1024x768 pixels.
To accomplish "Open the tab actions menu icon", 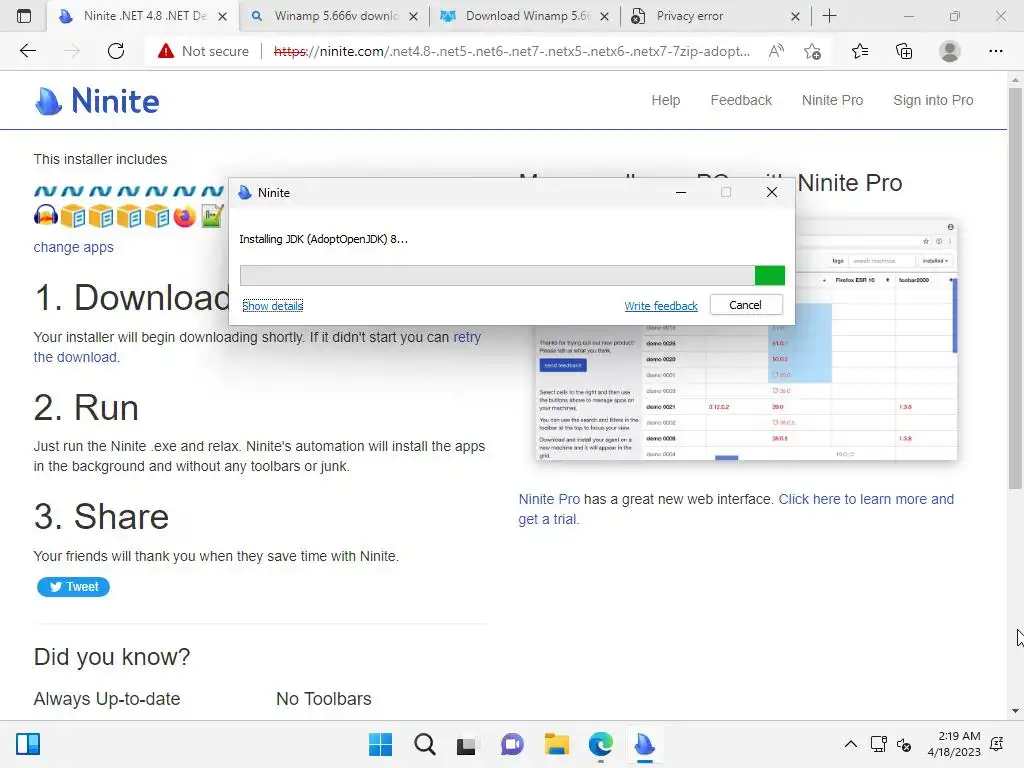I will 24,16.
